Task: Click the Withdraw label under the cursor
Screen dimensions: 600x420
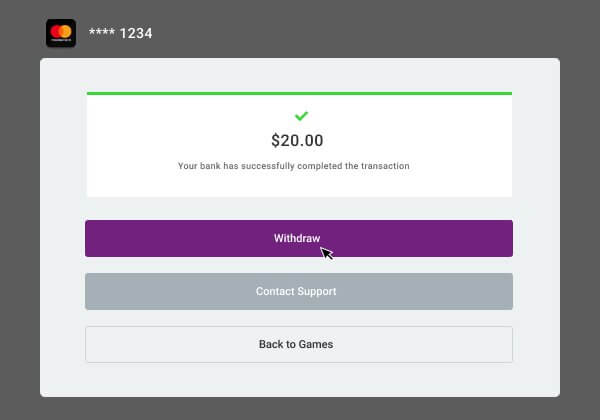Action: point(297,238)
